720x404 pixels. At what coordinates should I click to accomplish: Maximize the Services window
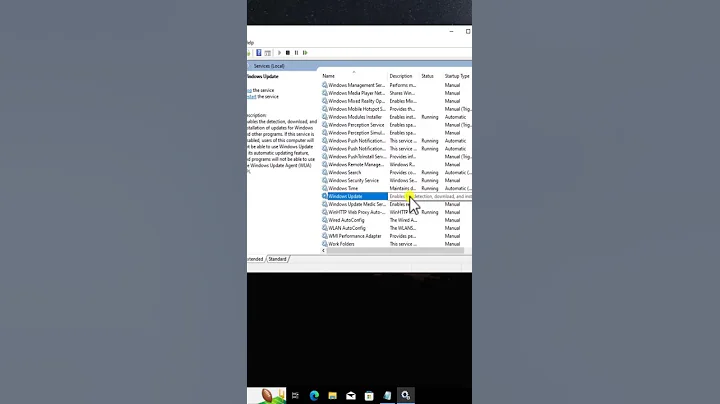468,32
